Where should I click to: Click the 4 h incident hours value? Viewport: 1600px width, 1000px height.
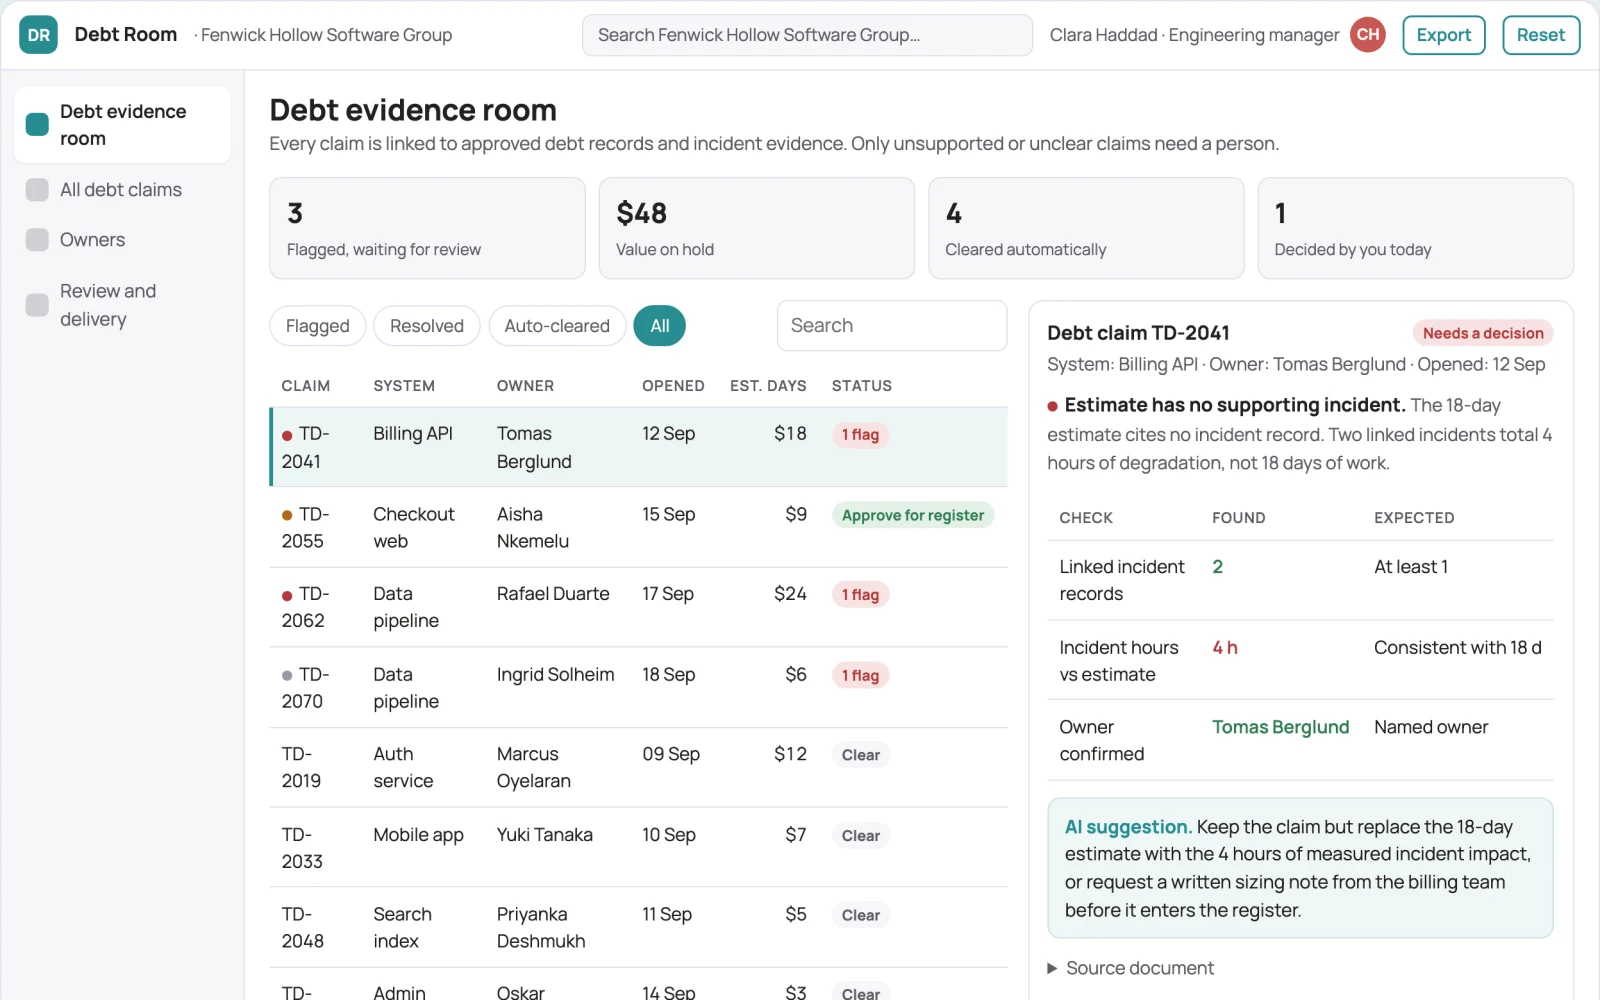1225,648
